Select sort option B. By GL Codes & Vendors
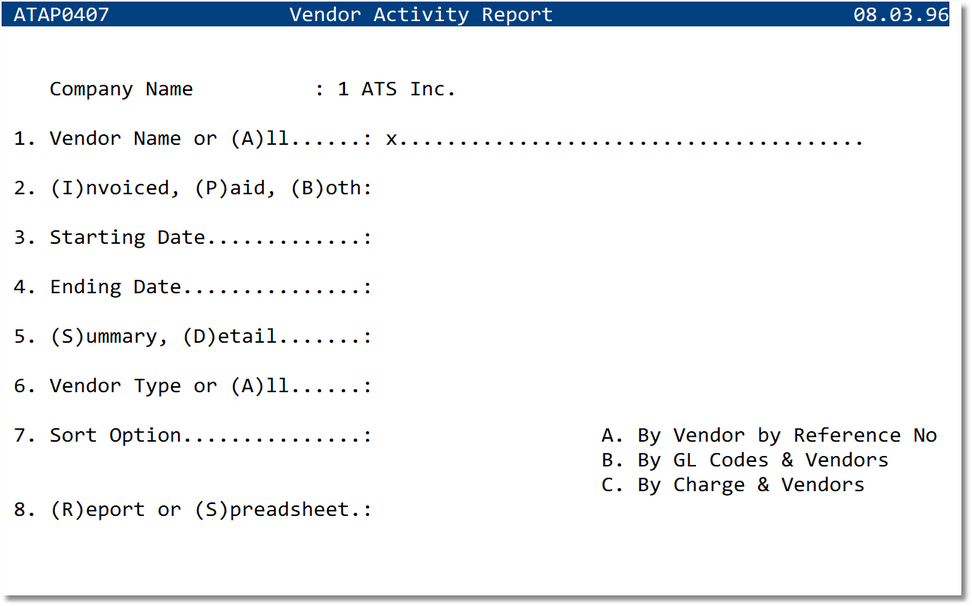The image size is (972, 606). point(746,460)
